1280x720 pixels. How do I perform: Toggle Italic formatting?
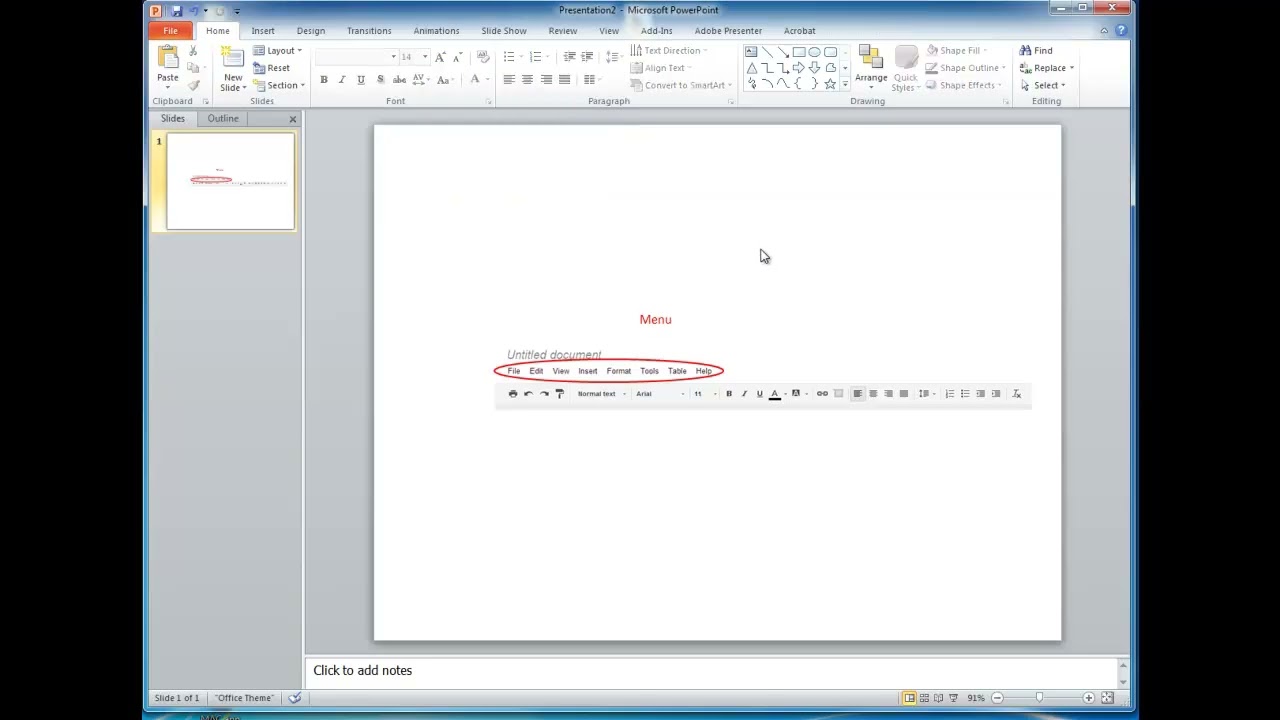[x=342, y=80]
